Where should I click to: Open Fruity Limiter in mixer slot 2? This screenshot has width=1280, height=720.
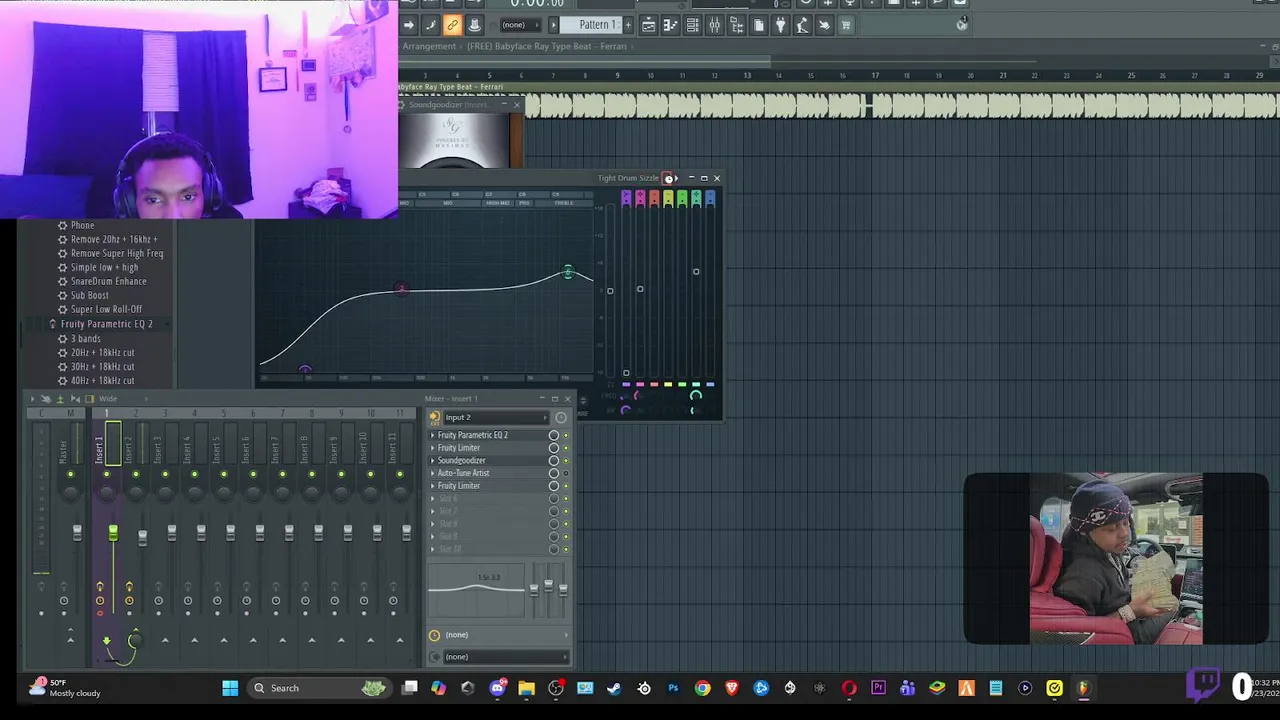459,448
